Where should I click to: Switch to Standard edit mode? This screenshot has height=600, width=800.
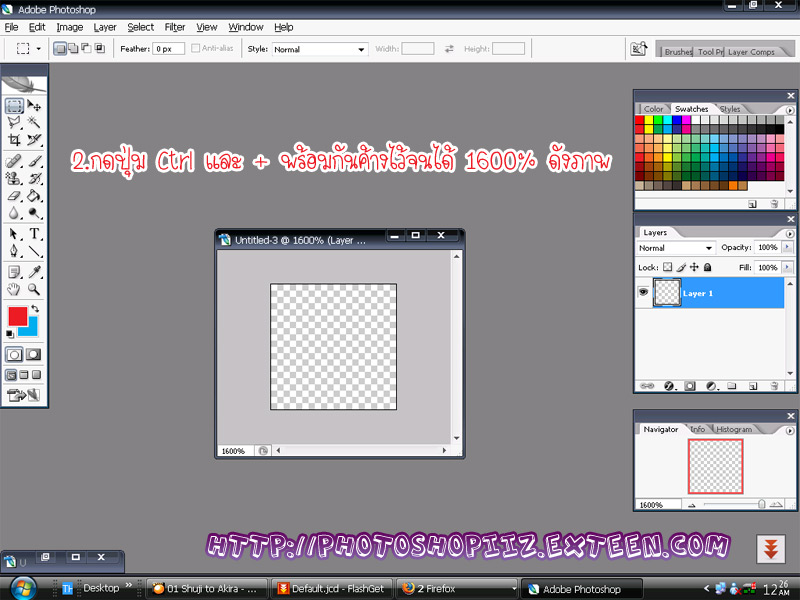pyautogui.click(x=14, y=355)
